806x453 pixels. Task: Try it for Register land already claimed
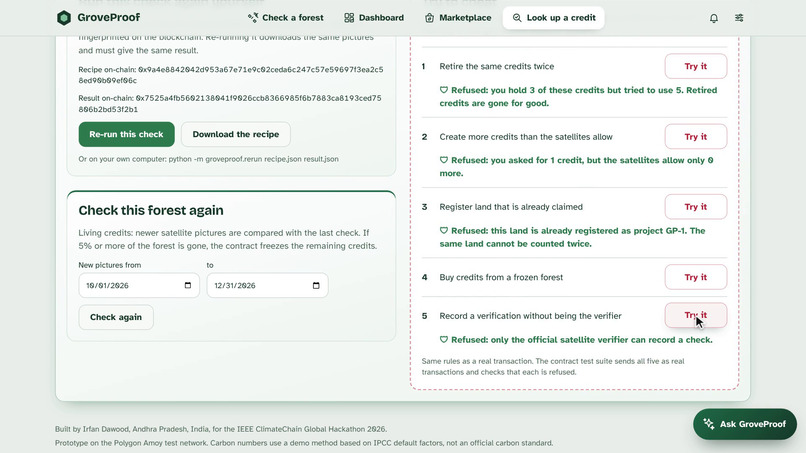(695, 207)
